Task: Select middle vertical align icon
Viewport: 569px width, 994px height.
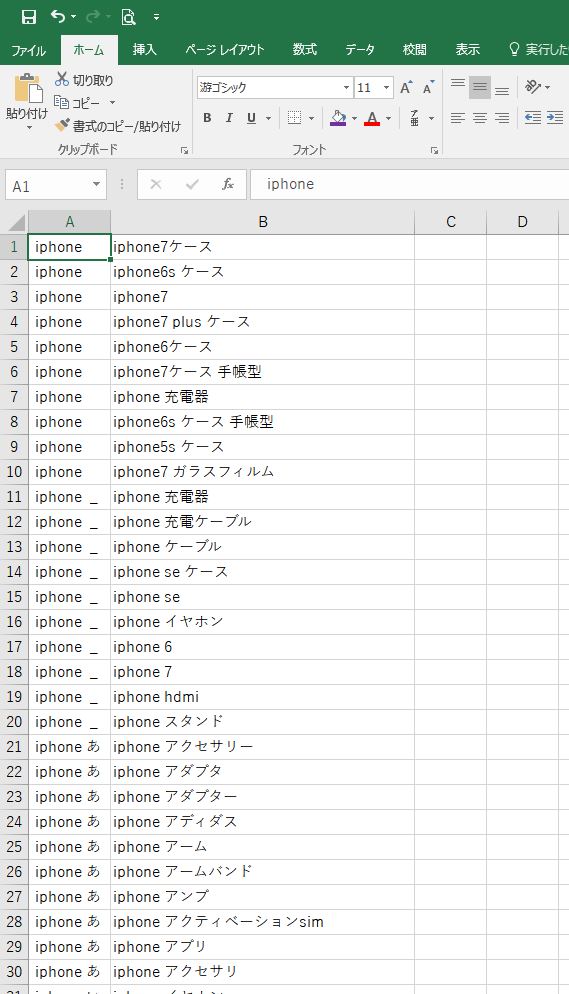Action: point(480,87)
